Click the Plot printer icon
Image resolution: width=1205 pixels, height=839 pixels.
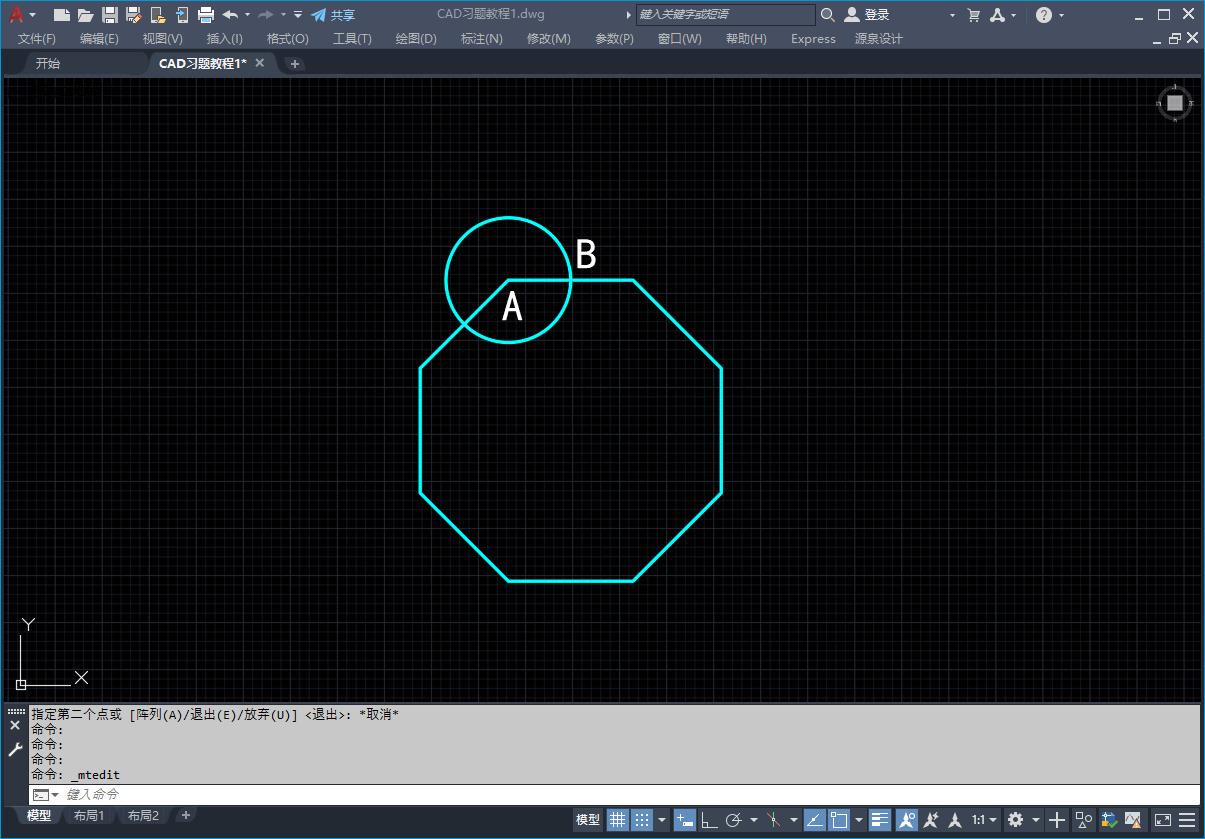tap(206, 15)
